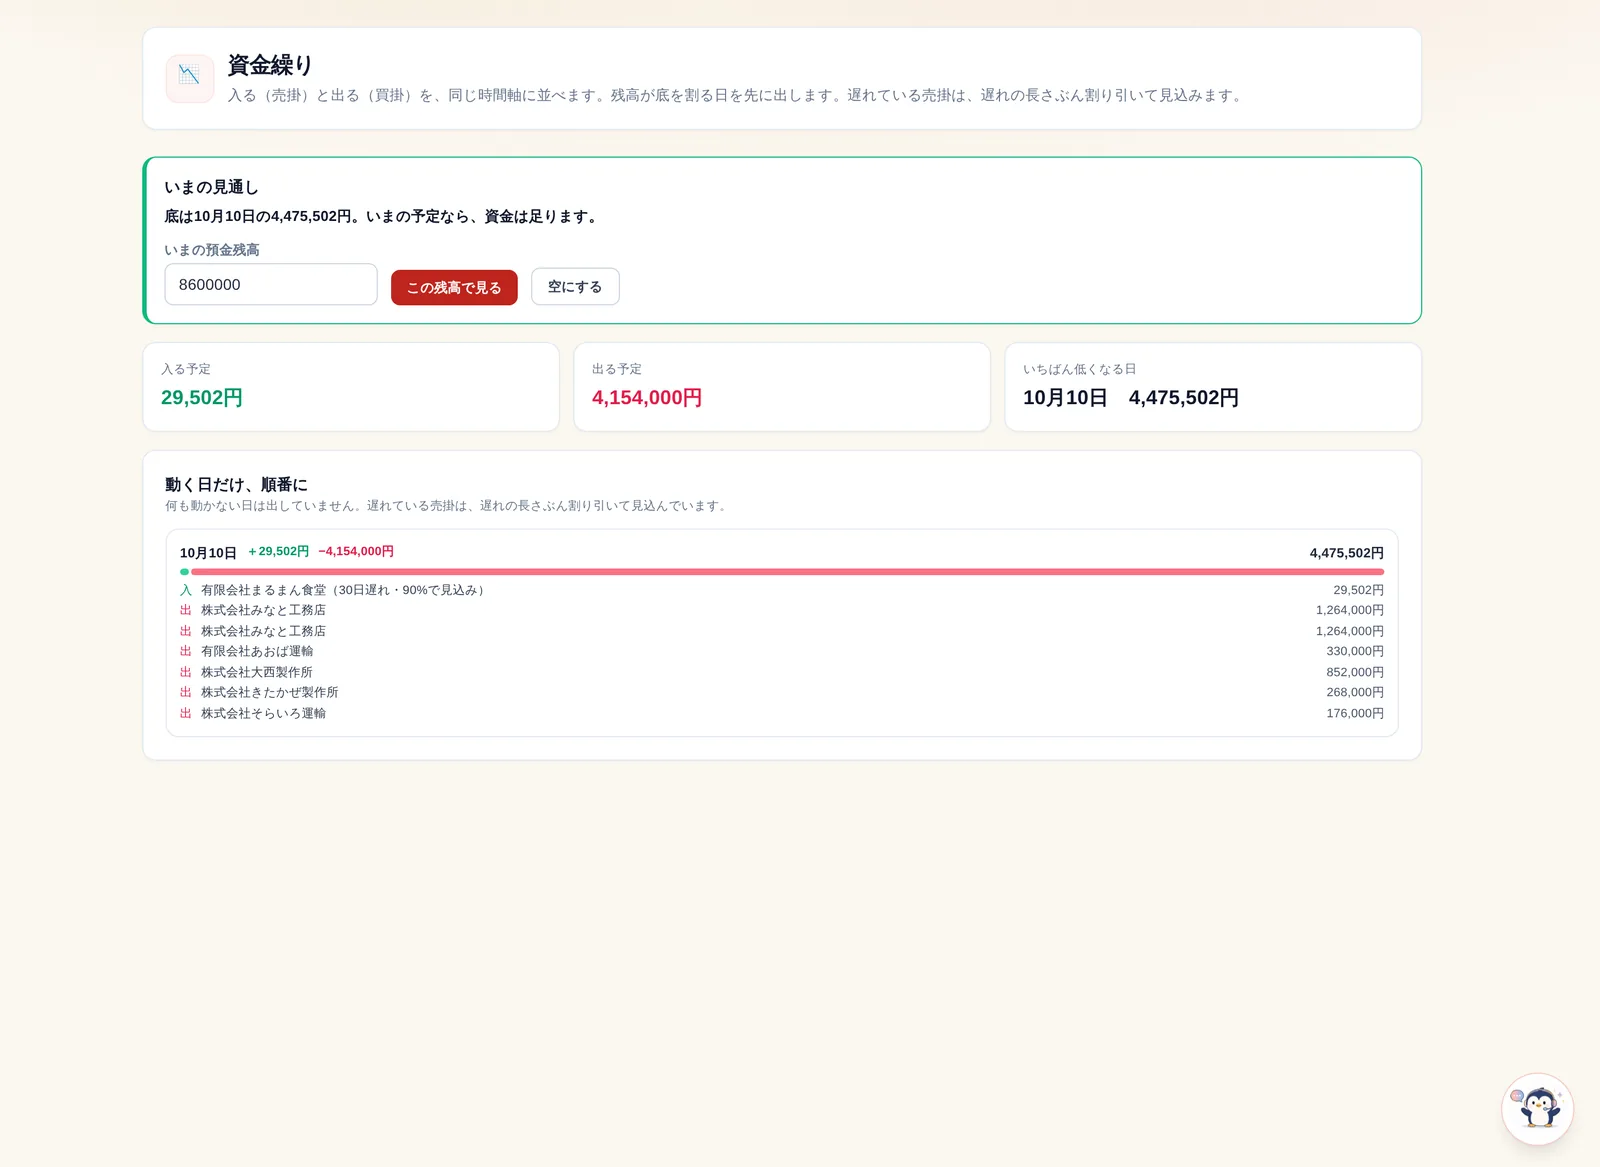Screen dimensions: 1600x1167
Task: Click the 852,000円 amount
Action: click(x=1355, y=672)
